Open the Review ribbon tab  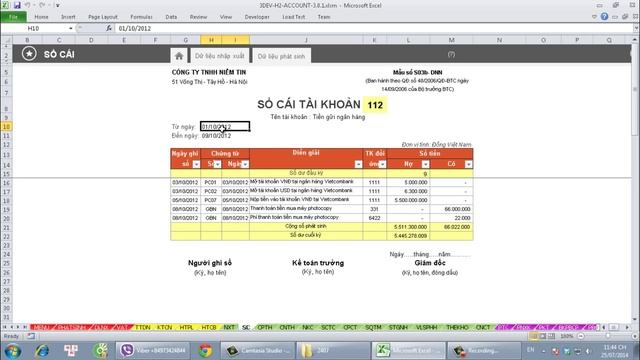pos(198,17)
